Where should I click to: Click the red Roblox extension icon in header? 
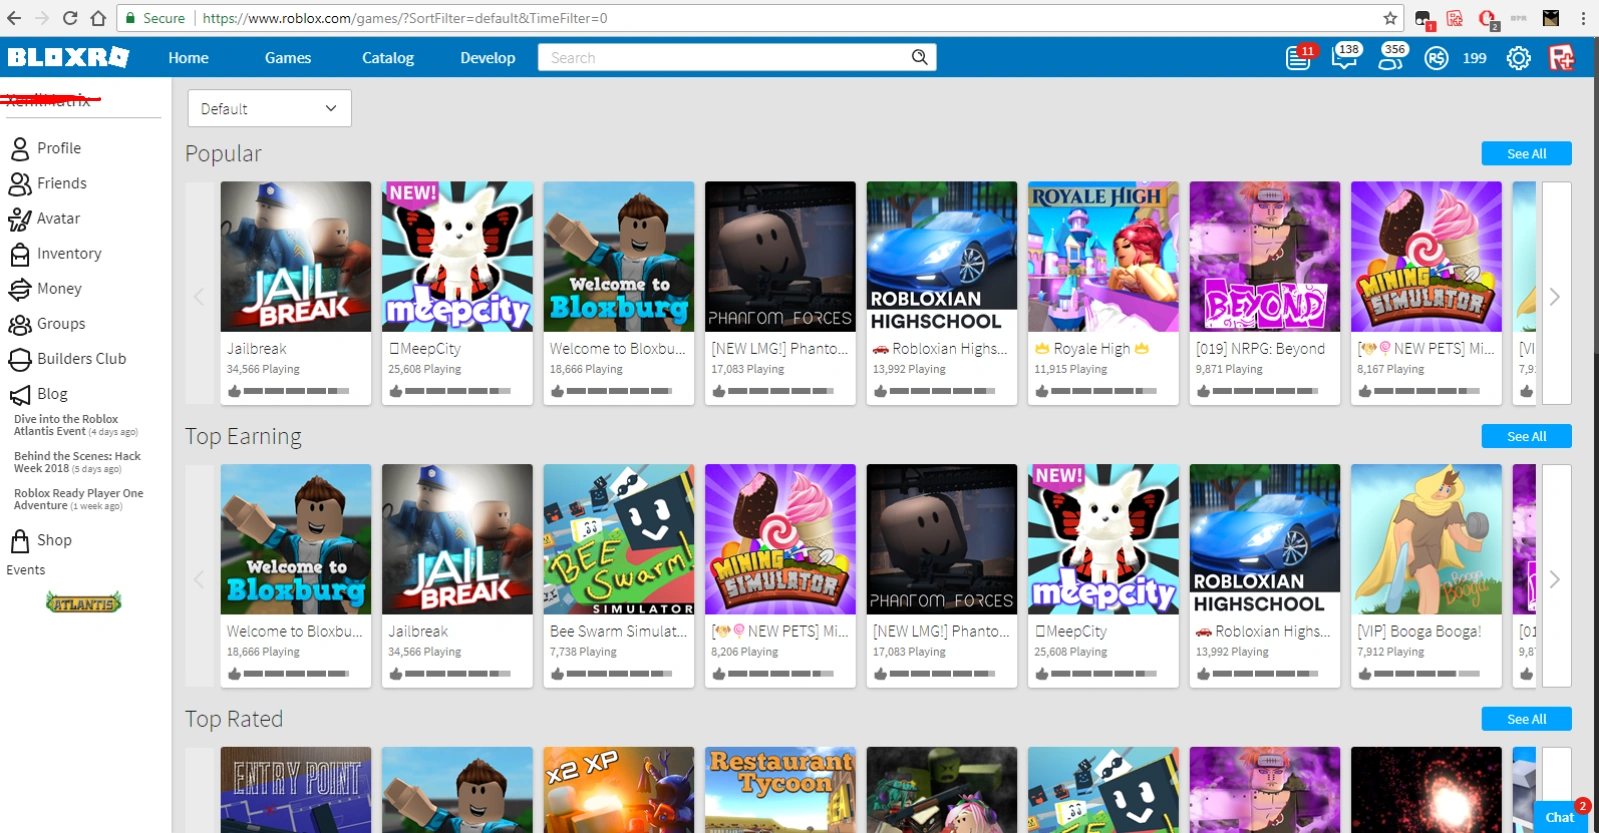click(x=1561, y=58)
